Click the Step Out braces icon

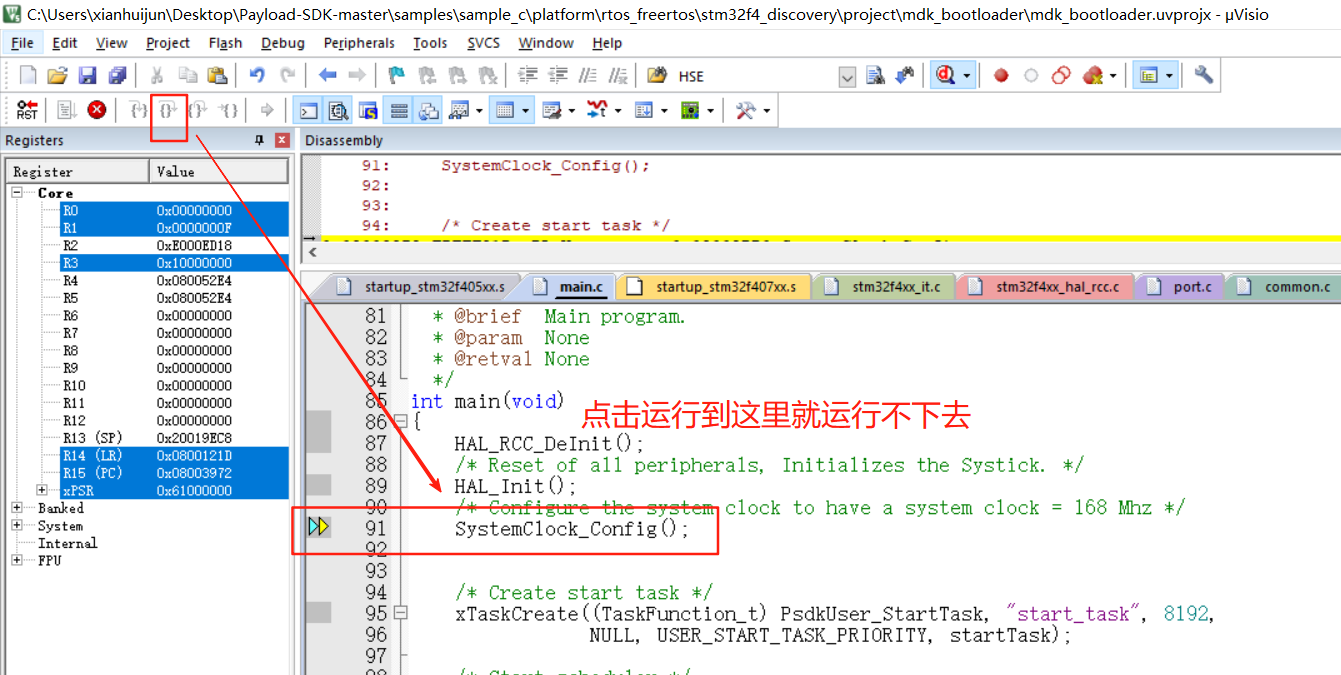pyautogui.click(x=199, y=110)
